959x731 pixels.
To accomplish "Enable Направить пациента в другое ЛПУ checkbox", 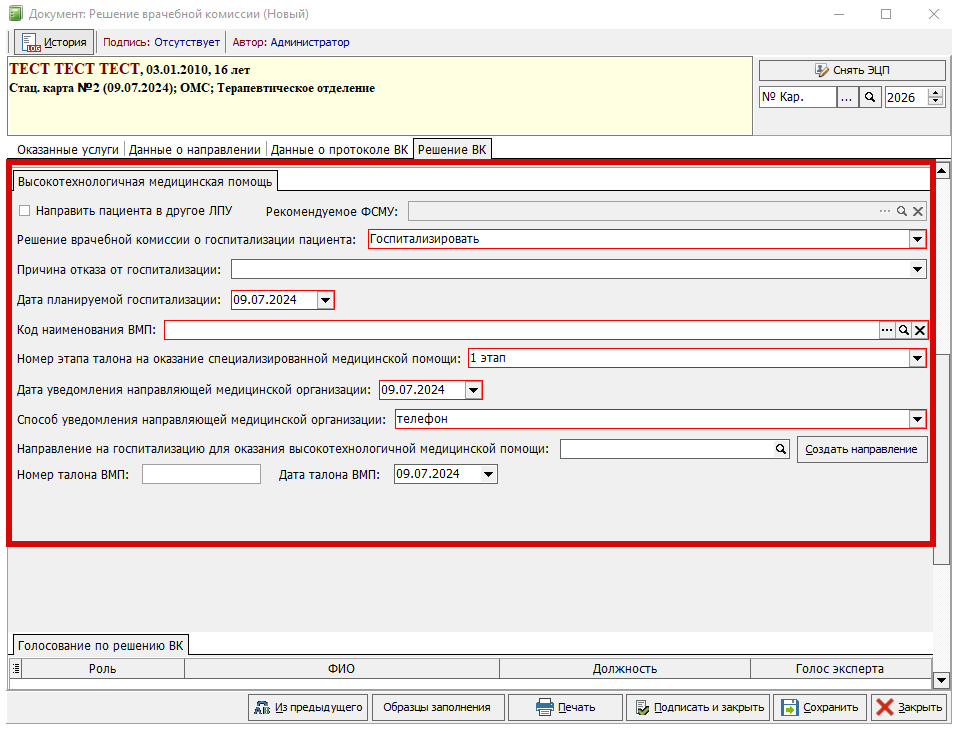I will (x=25, y=211).
